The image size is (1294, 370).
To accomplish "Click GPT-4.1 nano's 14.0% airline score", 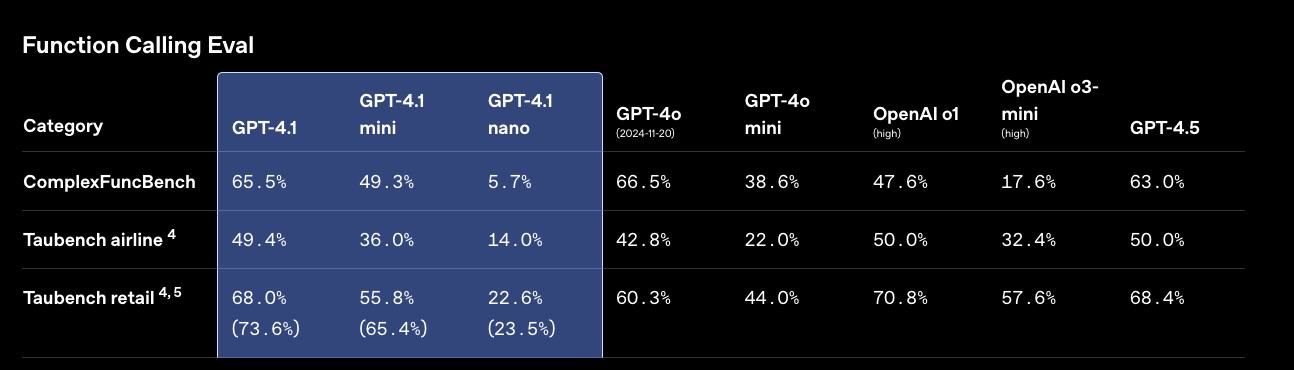I will coord(515,240).
